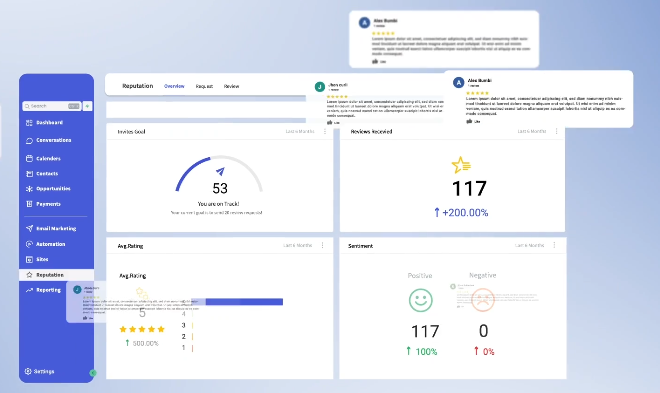Click the Like thumb on right review card

coord(469,121)
